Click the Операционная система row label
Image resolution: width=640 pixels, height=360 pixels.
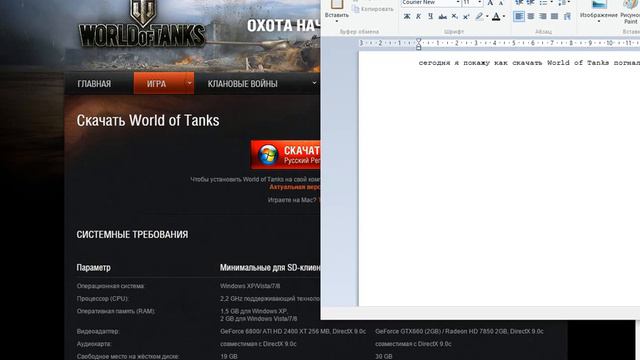click(110, 286)
